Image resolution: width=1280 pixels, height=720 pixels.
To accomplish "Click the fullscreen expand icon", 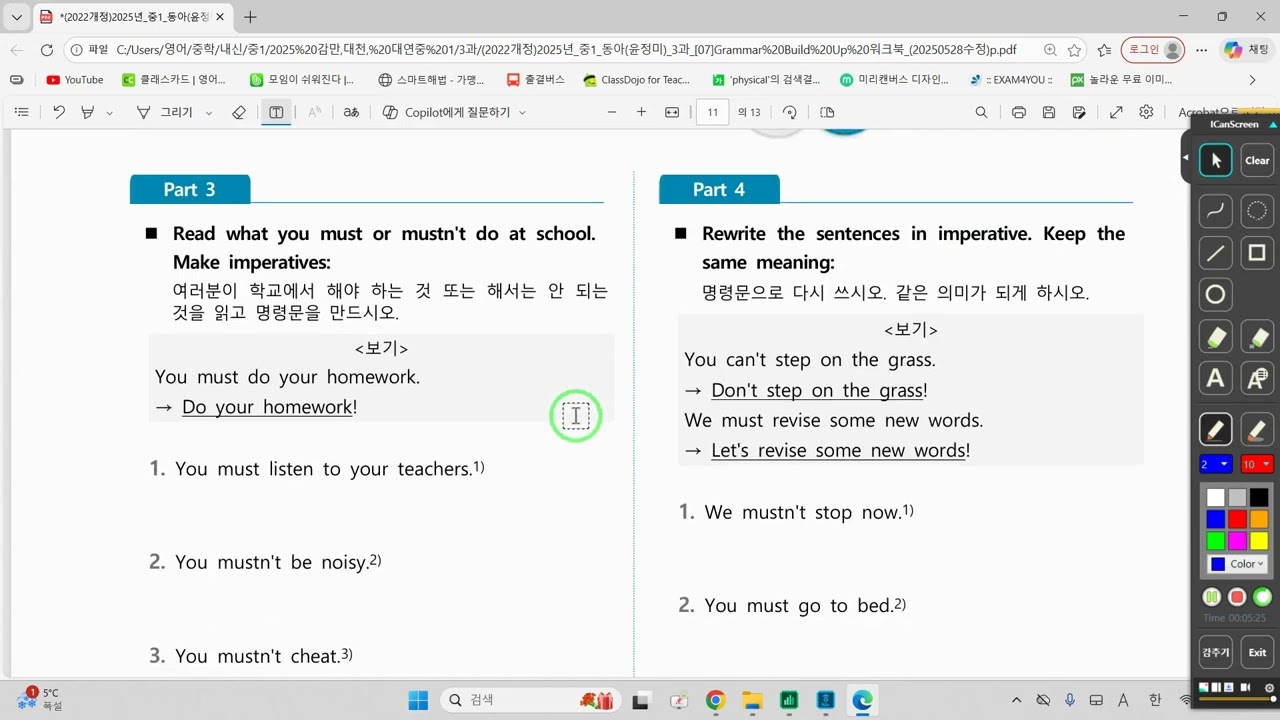I will tap(1117, 112).
